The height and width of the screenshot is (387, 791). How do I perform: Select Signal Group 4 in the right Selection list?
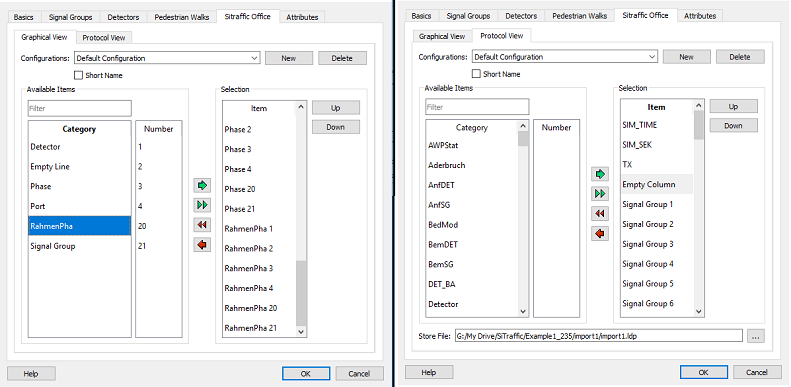point(657,264)
